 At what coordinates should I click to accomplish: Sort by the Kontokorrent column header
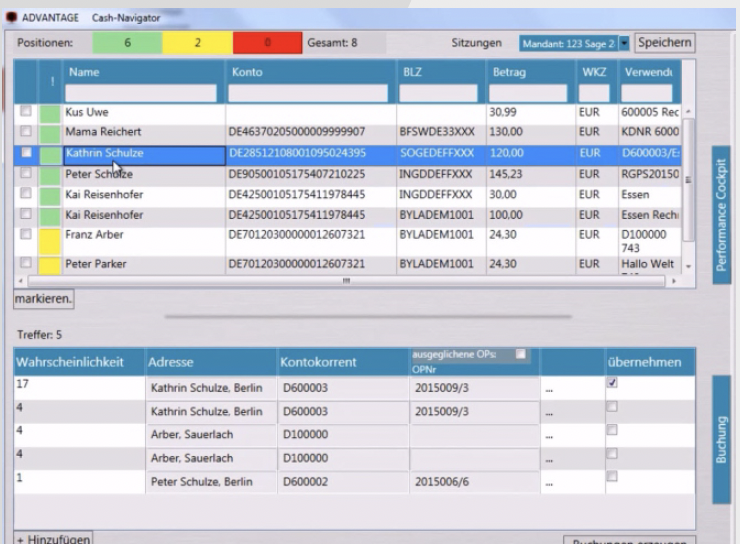(319, 362)
